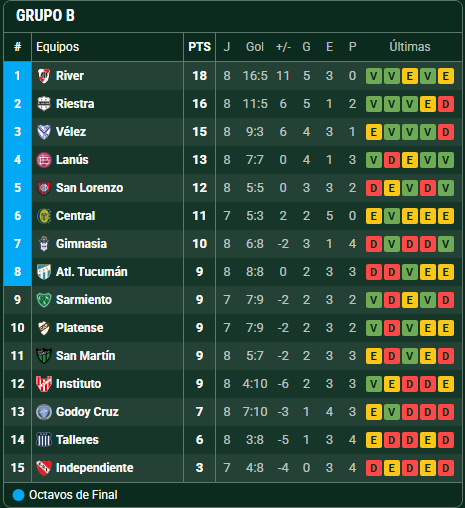The width and height of the screenshot is (465, 508).
Task: Click the Independiente club badge
Action: coord(44,468)
